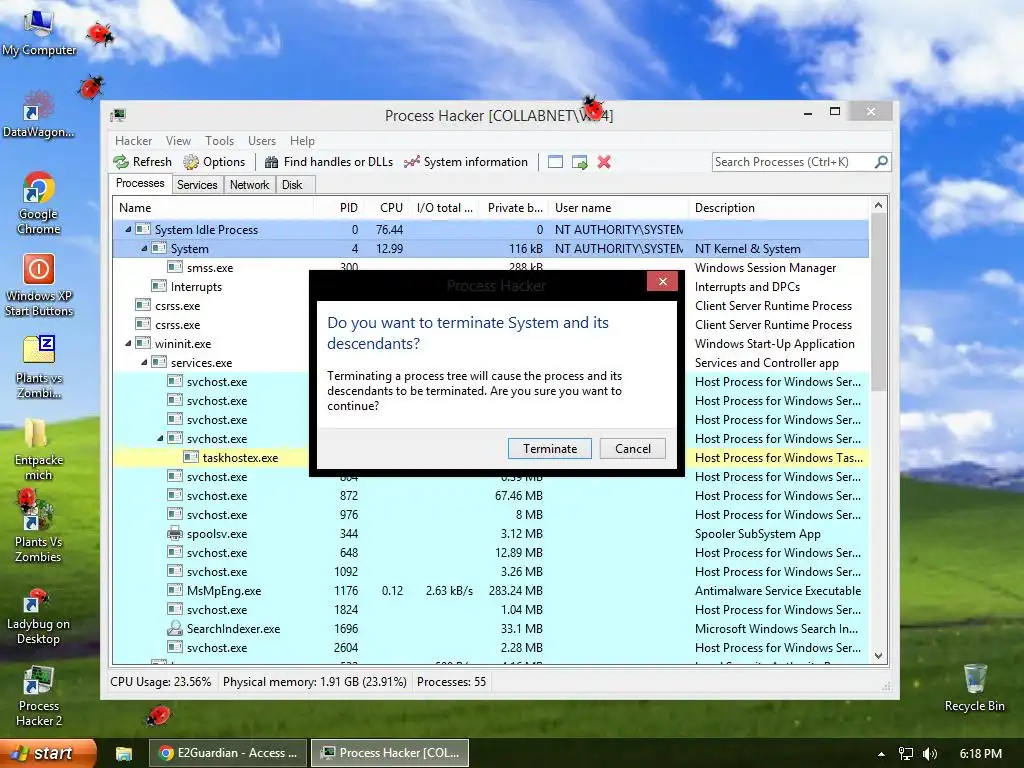Switch to E2Guardian Chrome taskbar window

(x=228, y=753)
